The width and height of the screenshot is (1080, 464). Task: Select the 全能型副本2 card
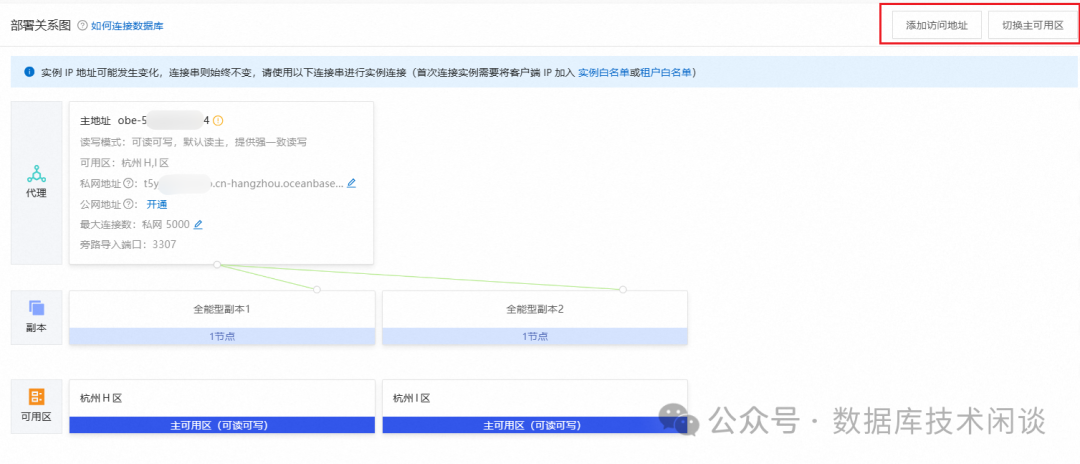[534, 317]
